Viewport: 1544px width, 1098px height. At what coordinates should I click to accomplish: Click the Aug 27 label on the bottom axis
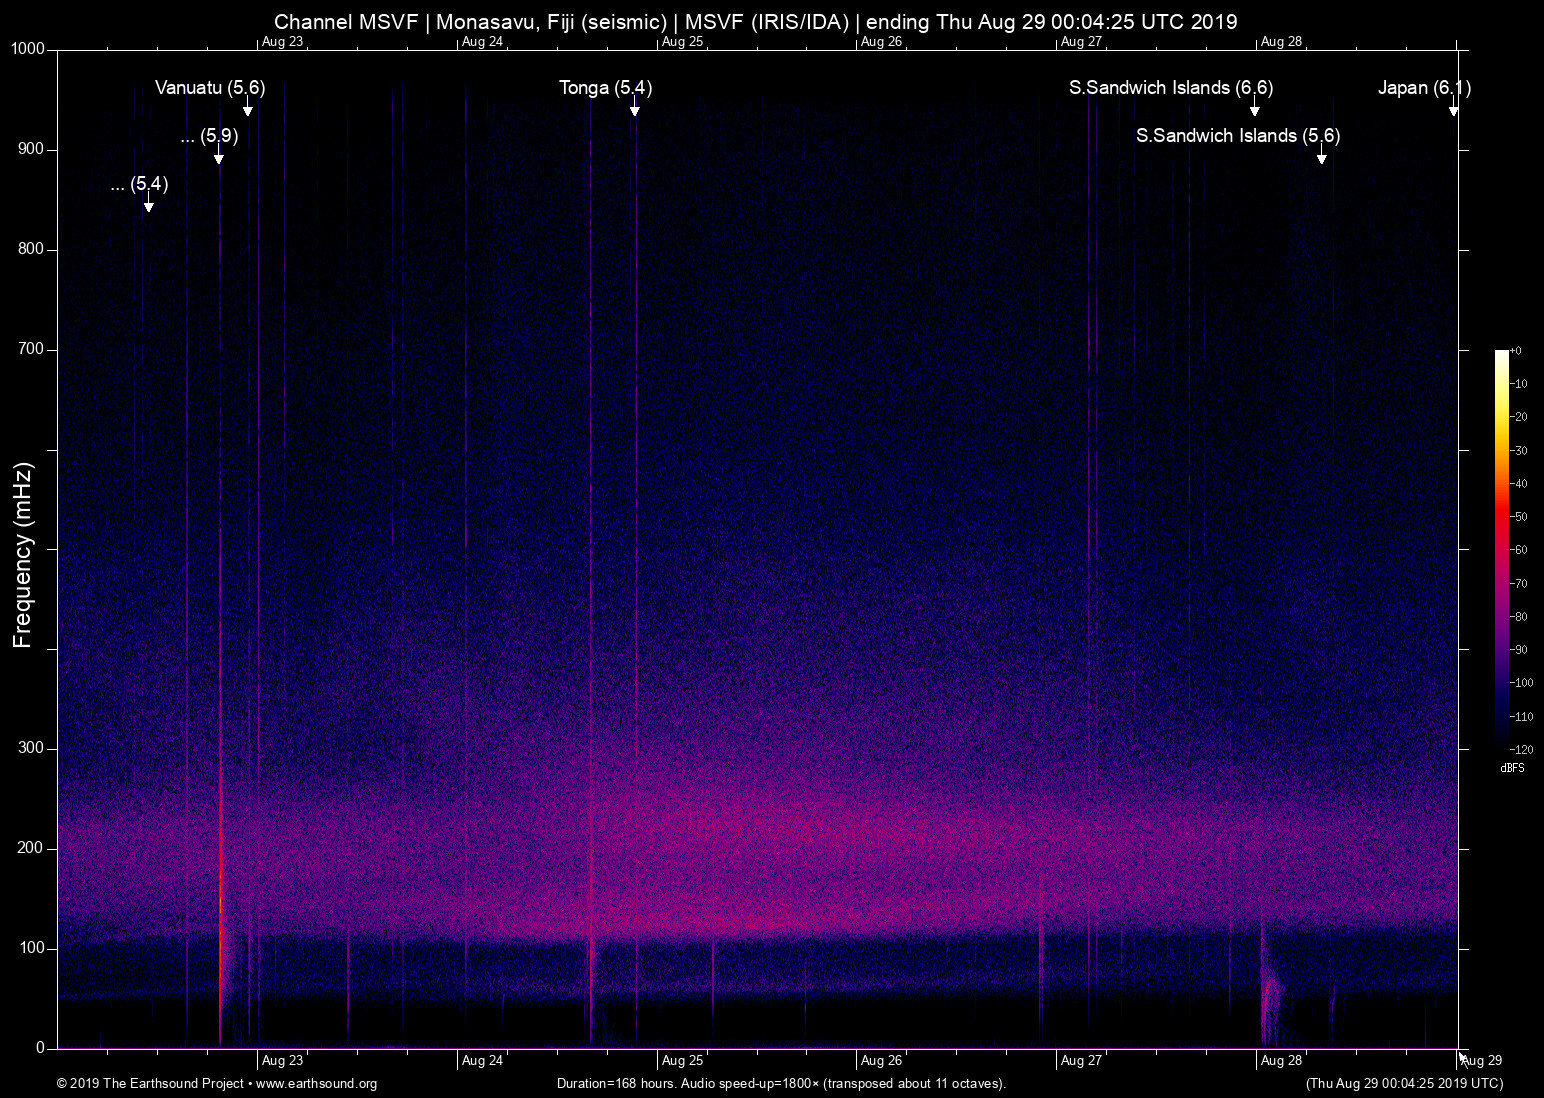(1081, 1061)
